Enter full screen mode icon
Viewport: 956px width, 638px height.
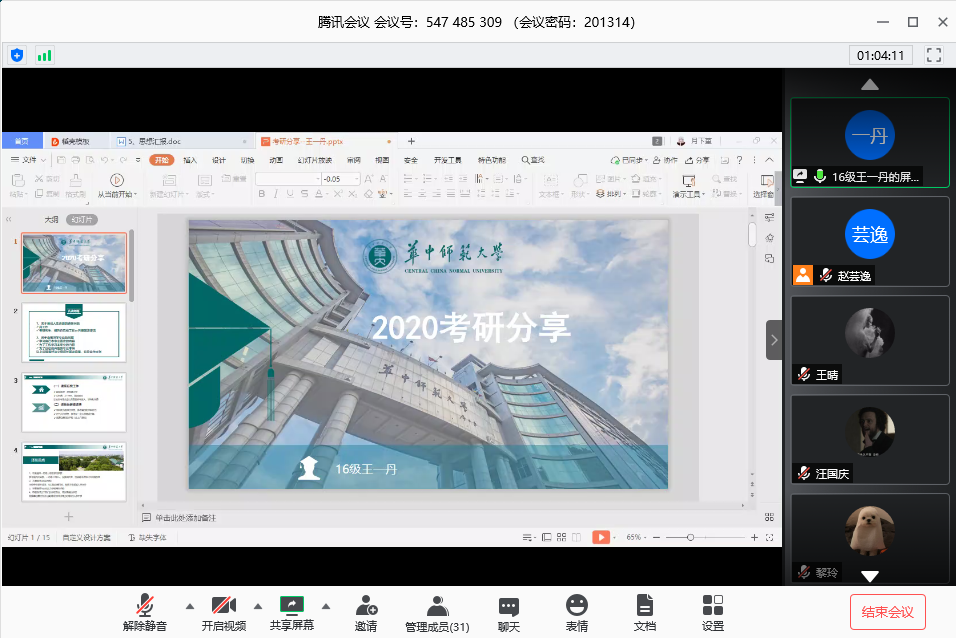pyautogui.click(x=934, y=55)
